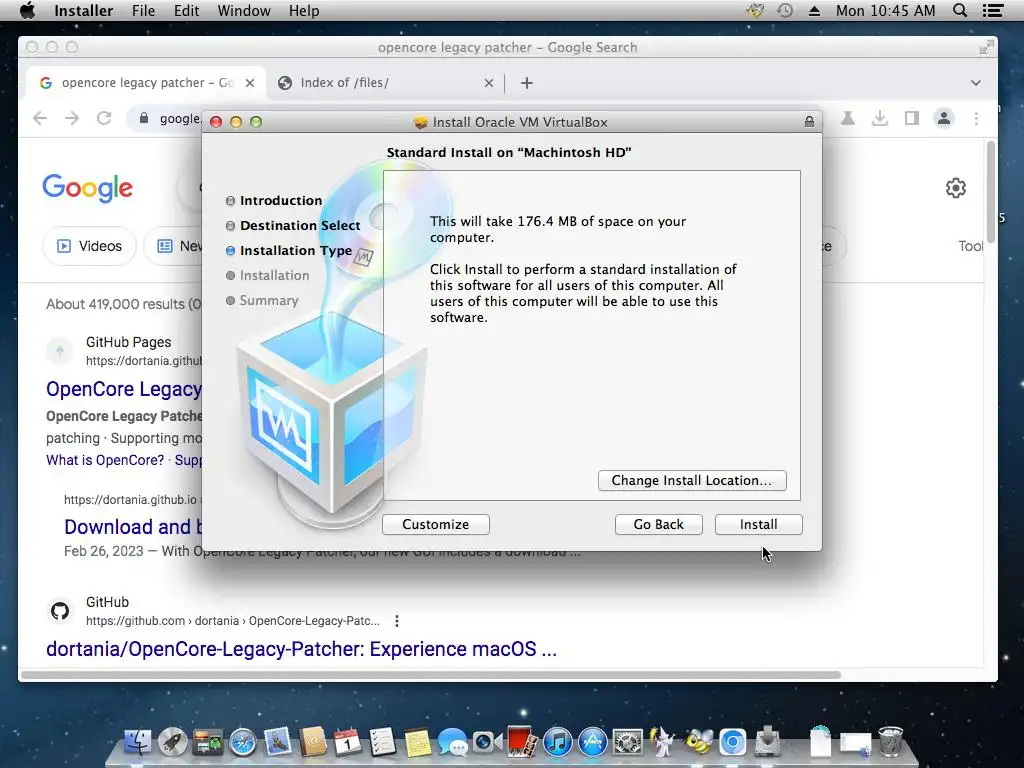Click the eject icon in menu bar
The height and width of the screenshot is (768, 1024).
(814, 10)
